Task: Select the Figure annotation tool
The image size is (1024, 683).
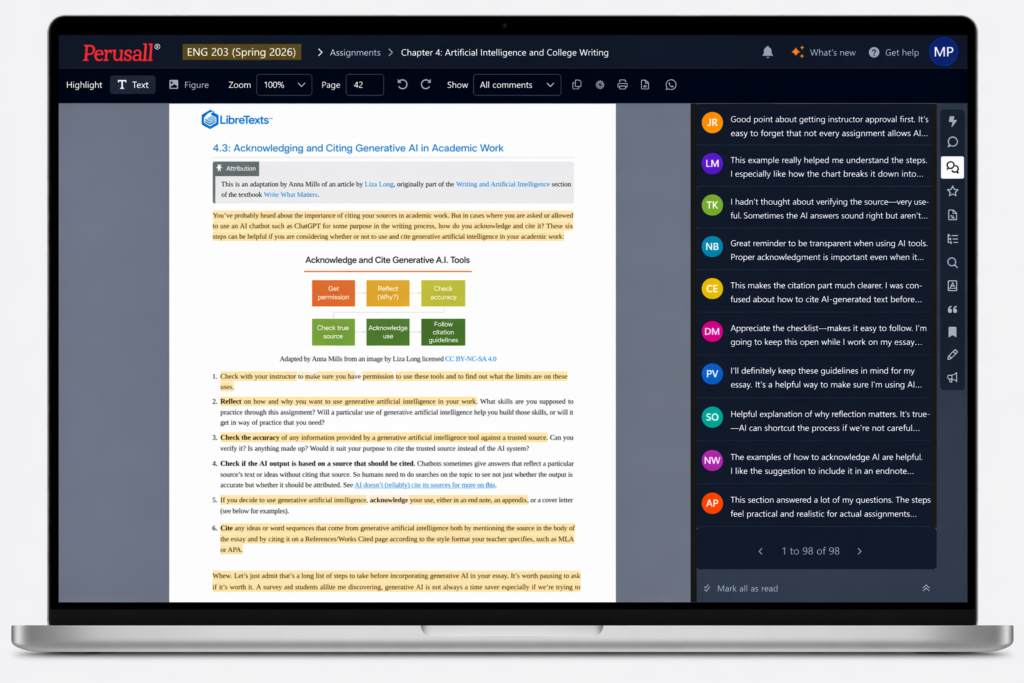Action: (x=188, y=85)
